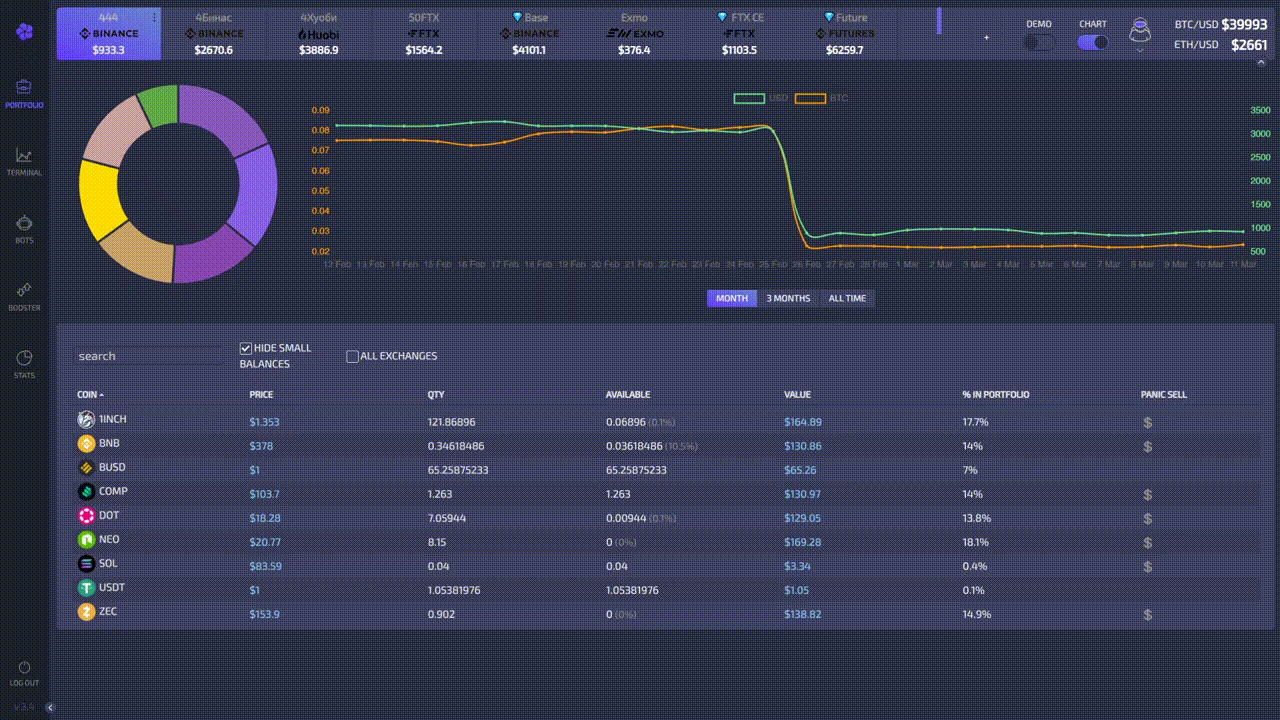The height and width of the screenshot is (720, 1280).
Task: Click the COMP coin icon
Action: [86, 492]
